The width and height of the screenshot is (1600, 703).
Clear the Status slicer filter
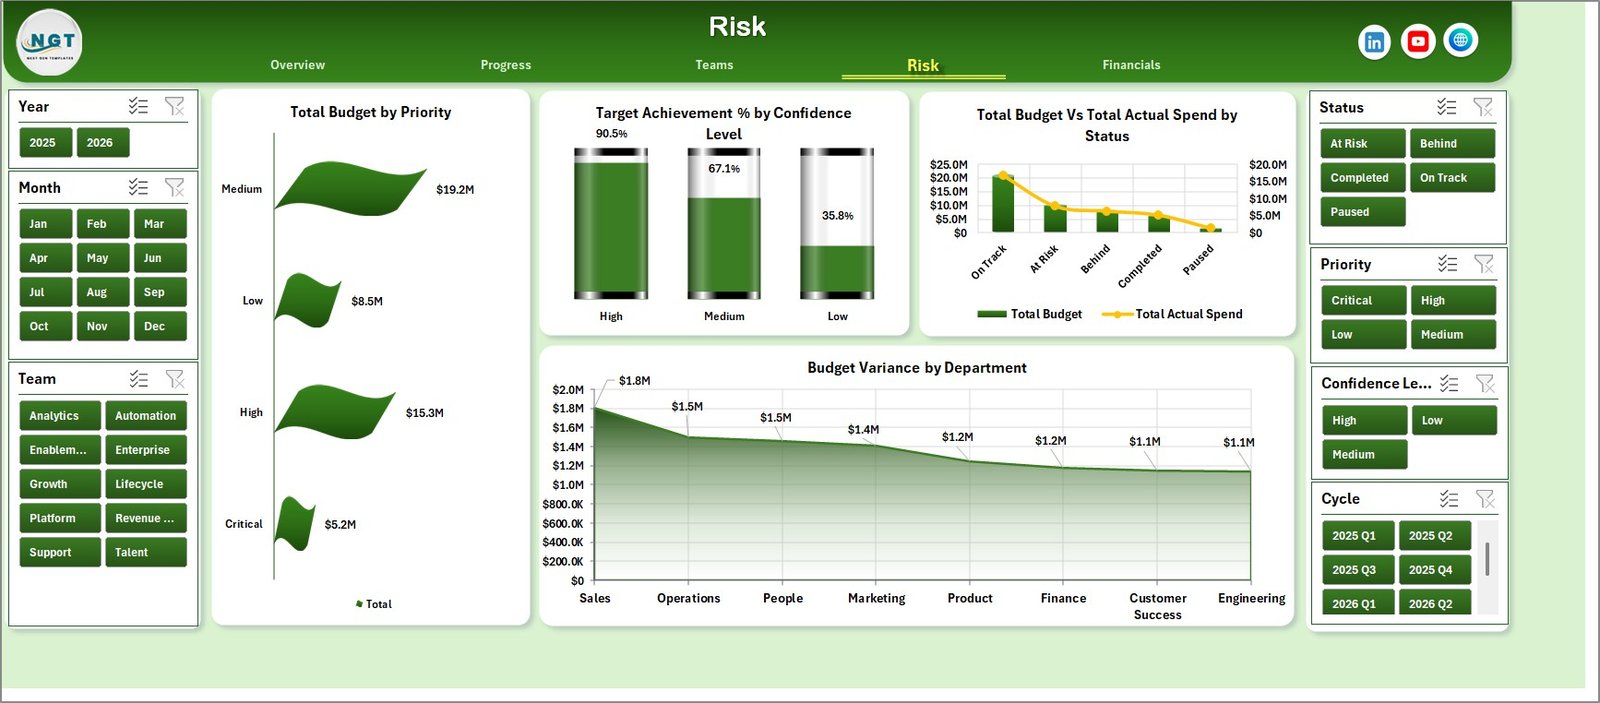(1483, 107)
